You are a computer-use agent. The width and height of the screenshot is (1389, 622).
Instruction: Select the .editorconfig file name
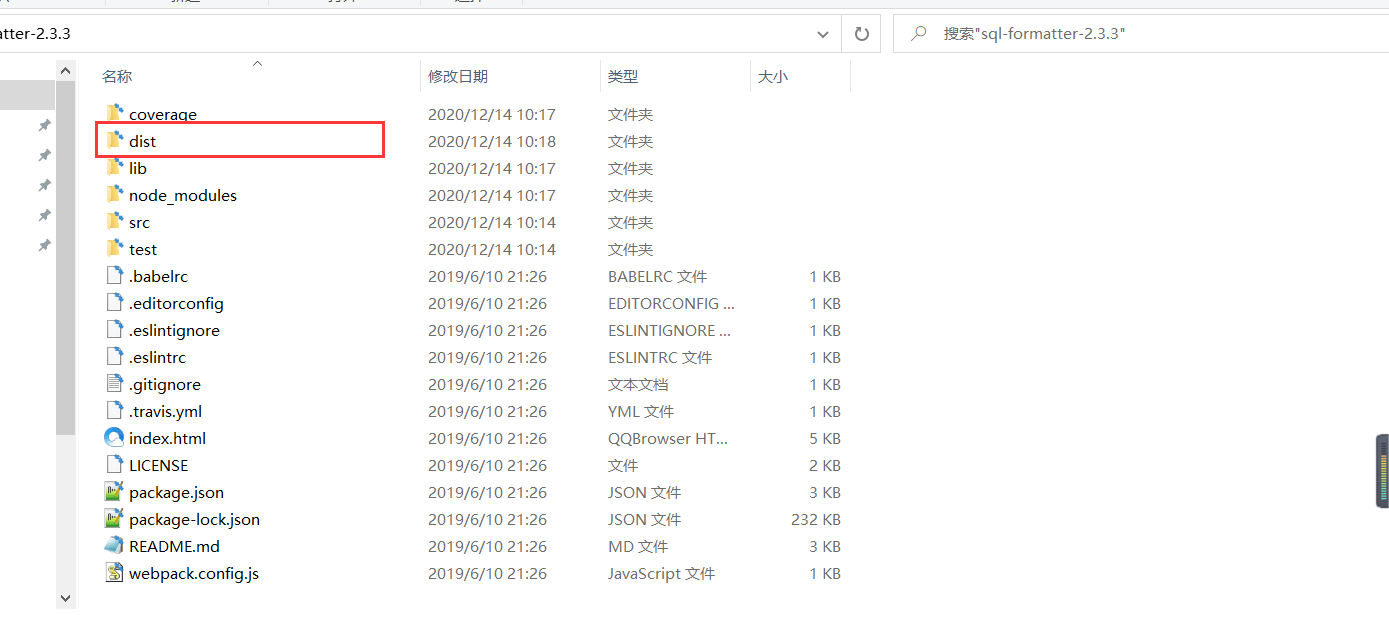point(176,303)
